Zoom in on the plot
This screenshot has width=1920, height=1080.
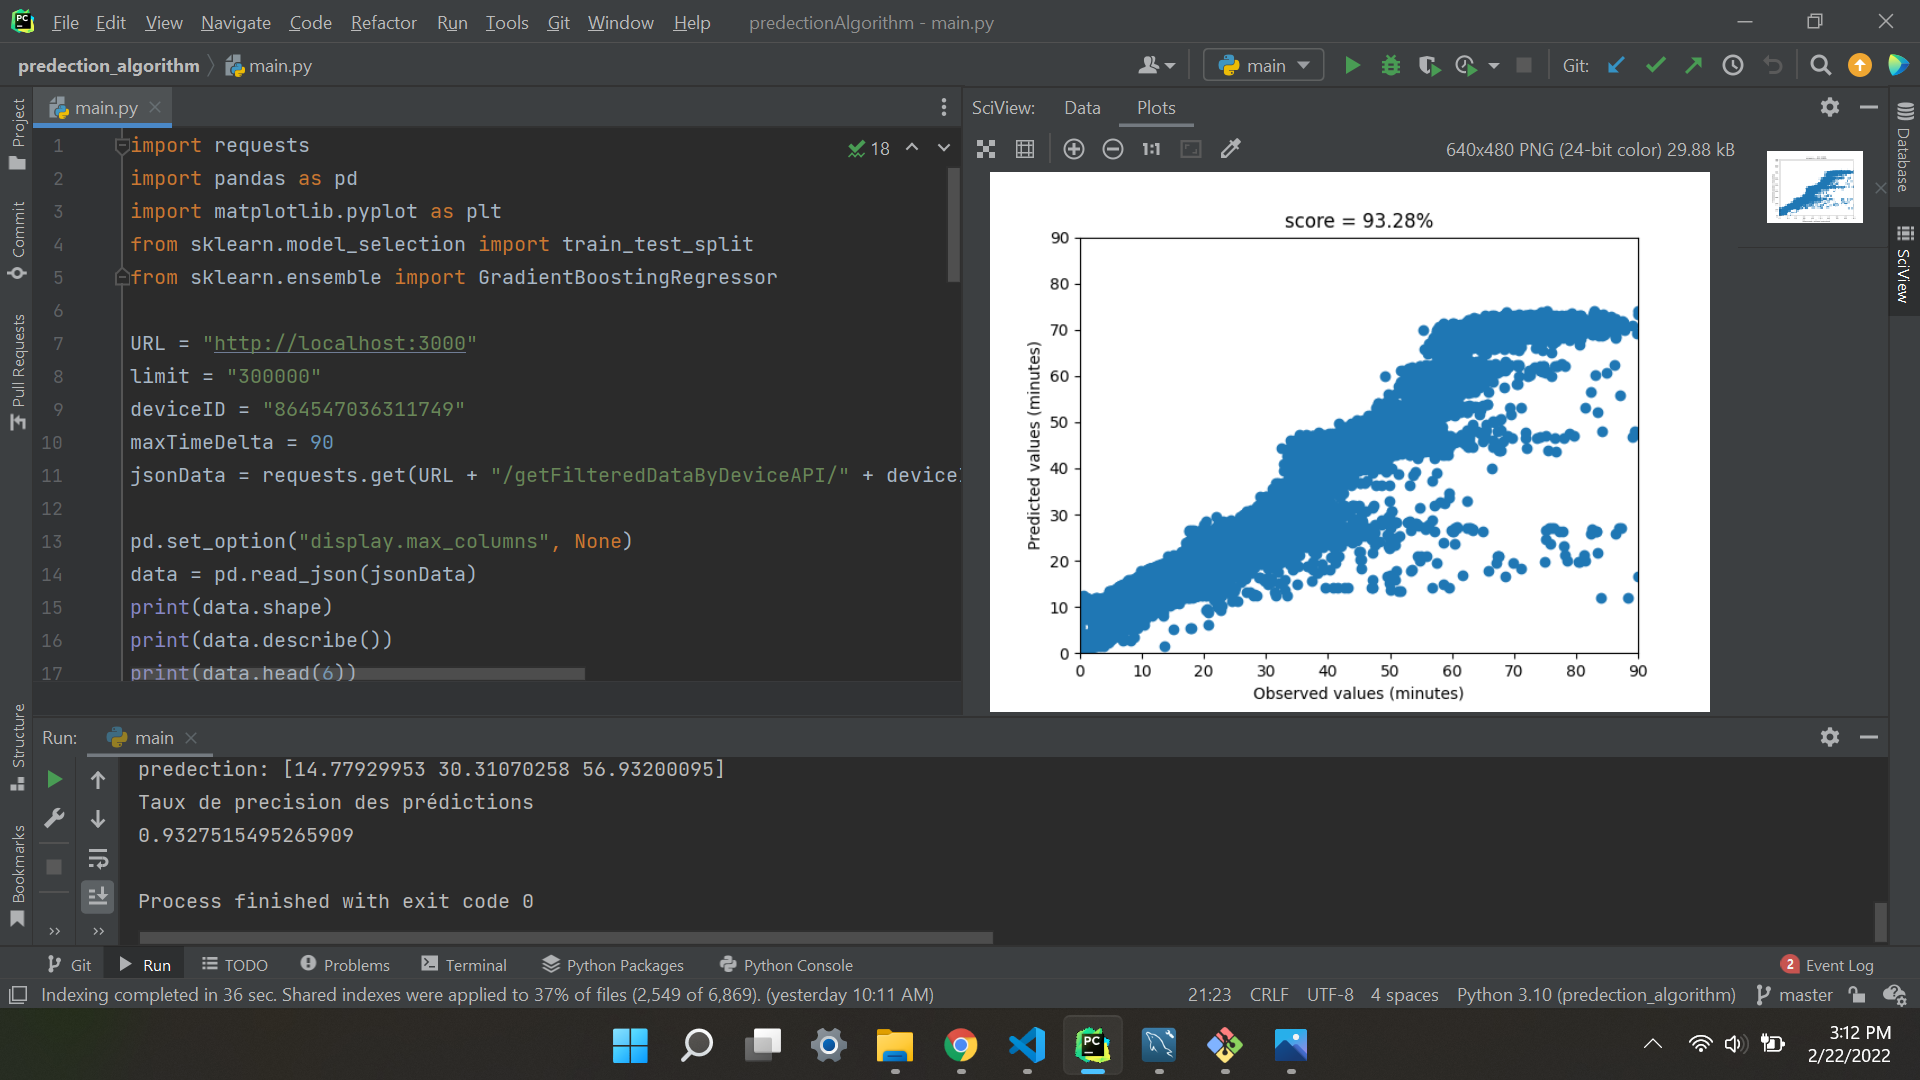[1073, 148]
